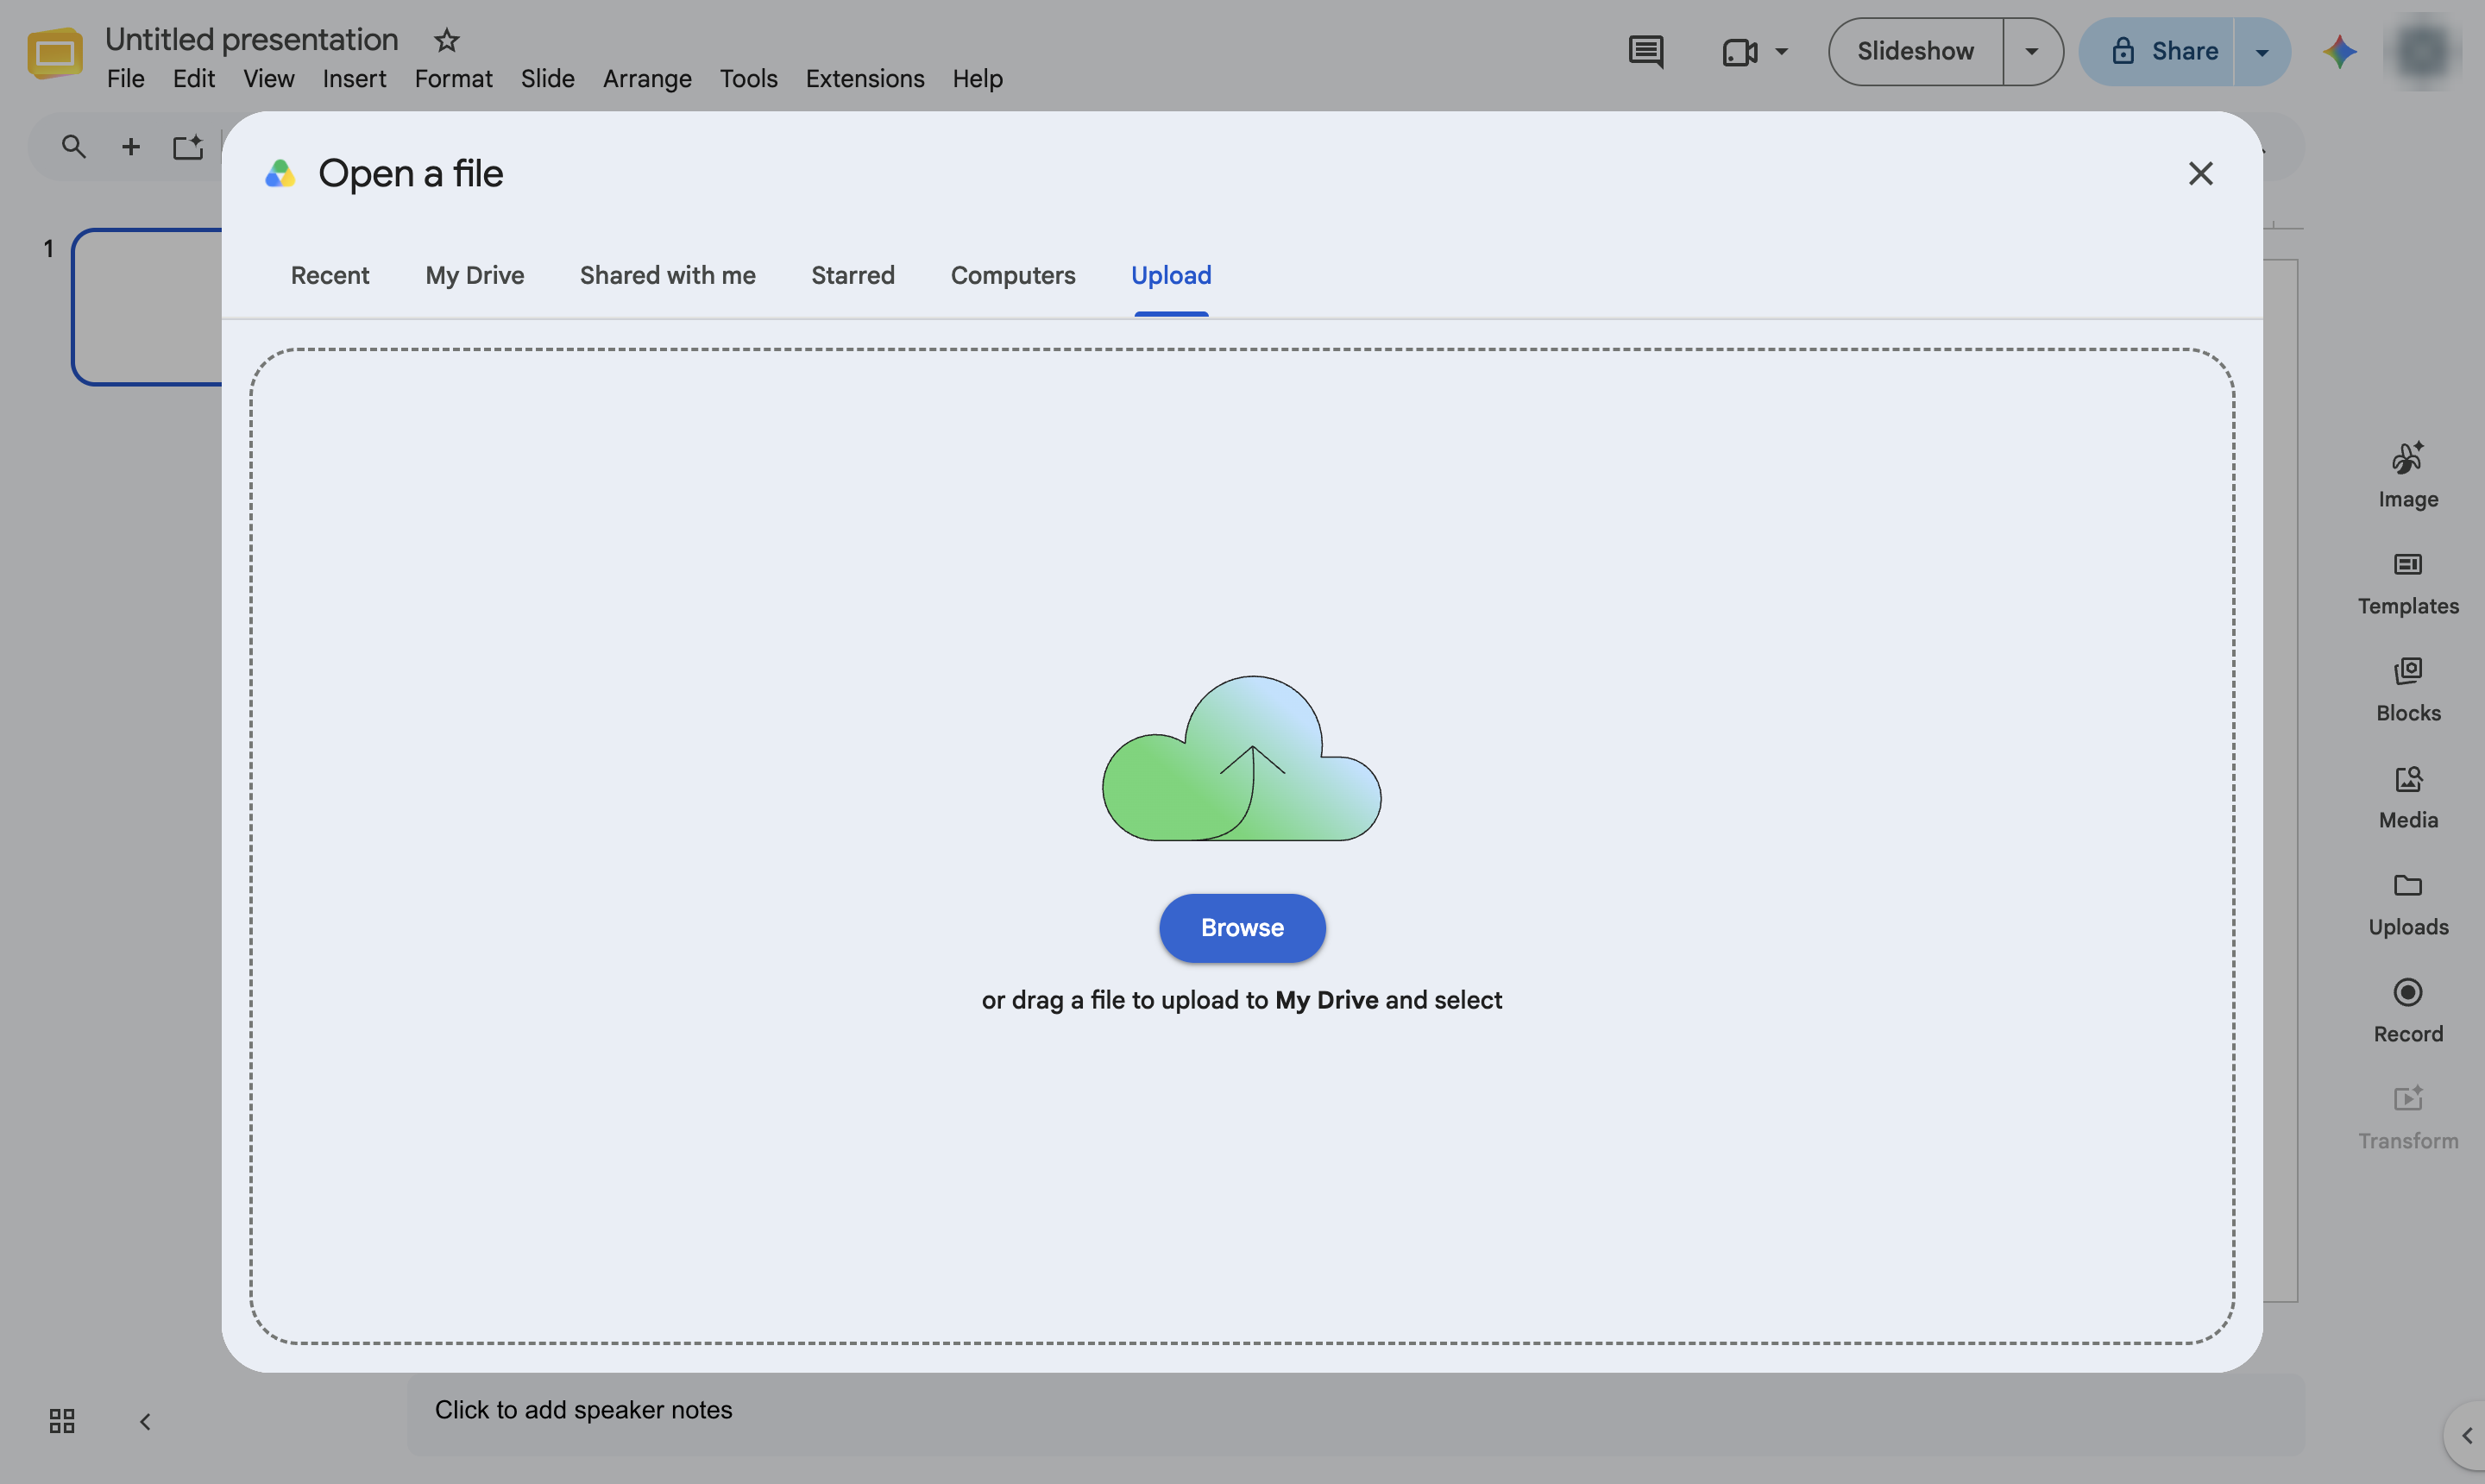
Task: Click the Browse button
Action: click(x=1242, y=928)
